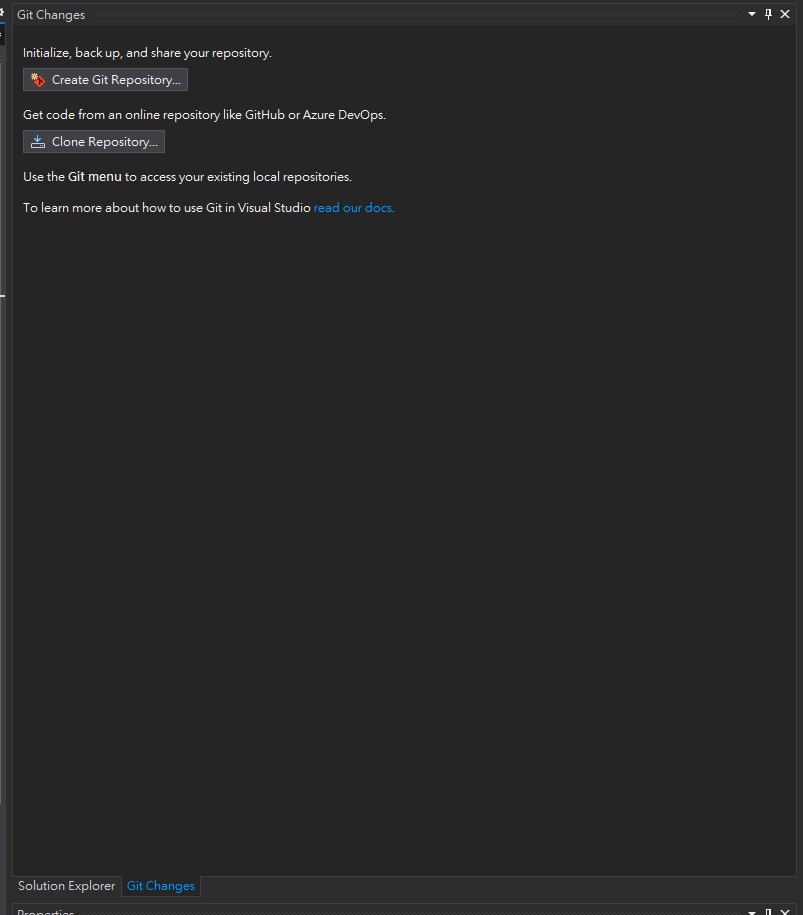Click Create Git Repository button

coord(105,79)
